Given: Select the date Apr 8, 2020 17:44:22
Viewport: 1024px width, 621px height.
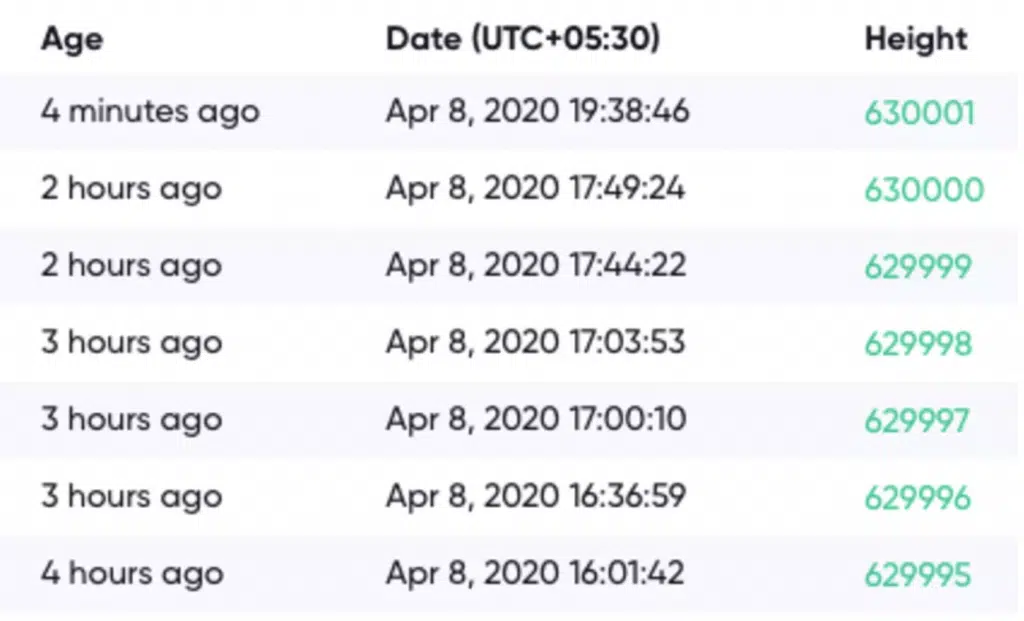Looking at the screenshot, I should (536, 266).
